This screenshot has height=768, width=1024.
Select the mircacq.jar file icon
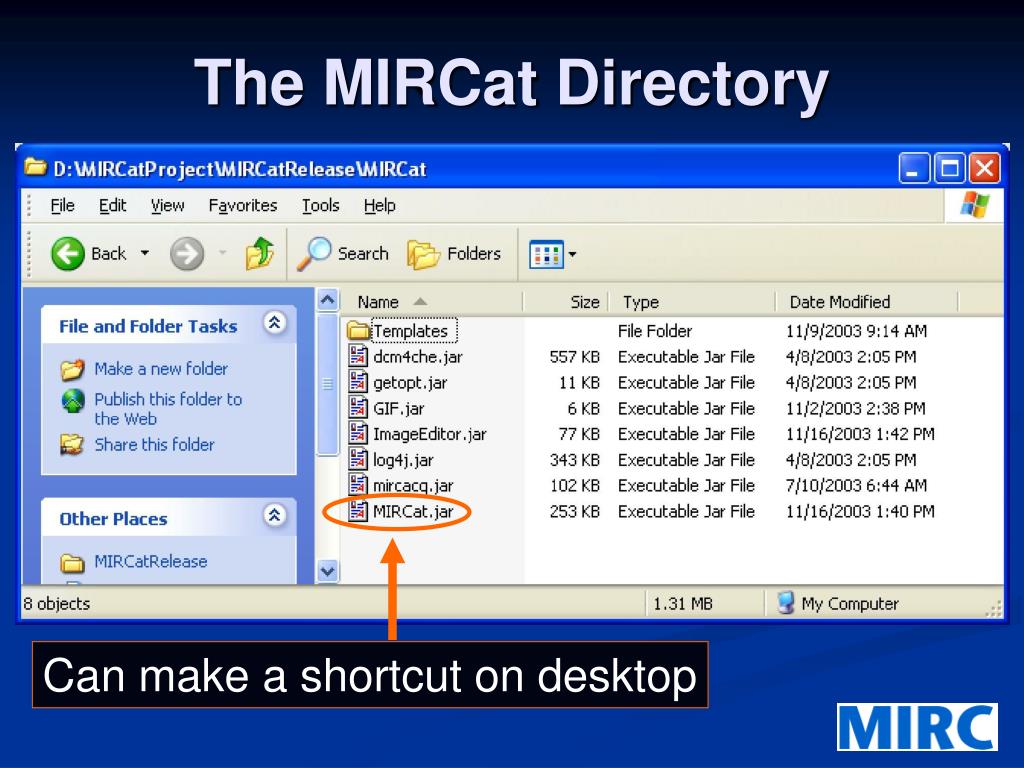pyautogui.click(x=358, y=485)
